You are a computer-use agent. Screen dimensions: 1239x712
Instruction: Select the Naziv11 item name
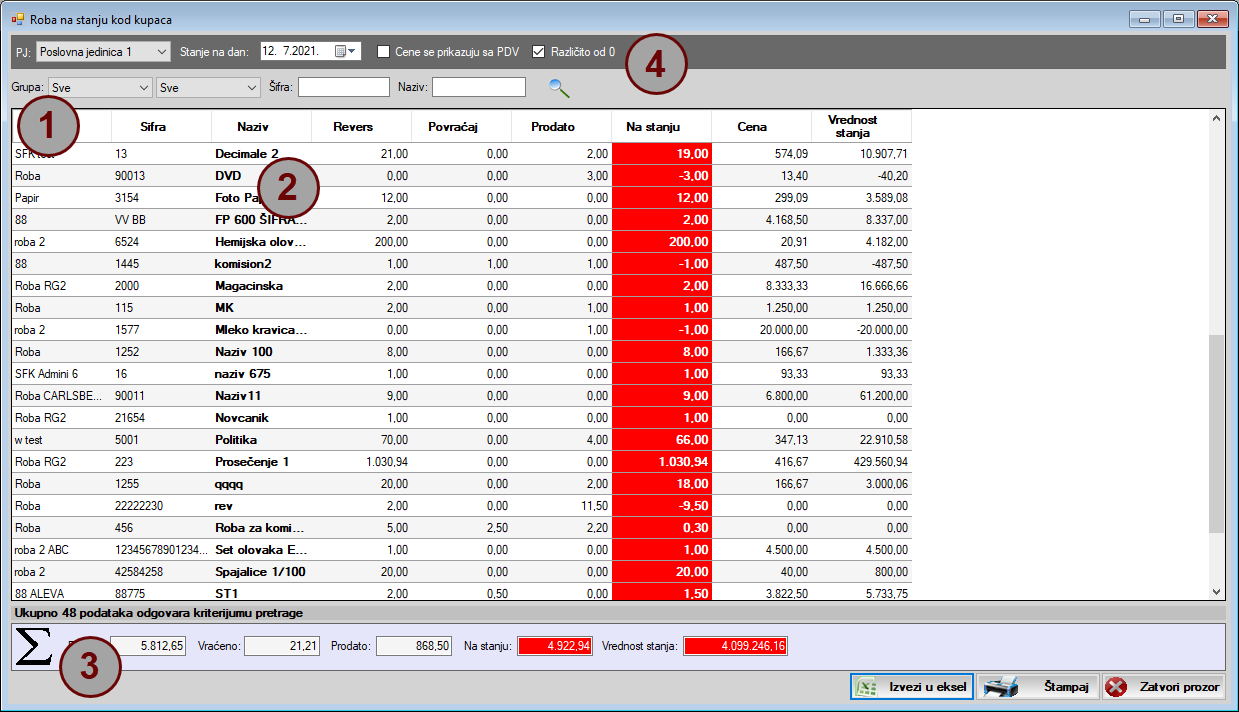(x=238, y=396)
